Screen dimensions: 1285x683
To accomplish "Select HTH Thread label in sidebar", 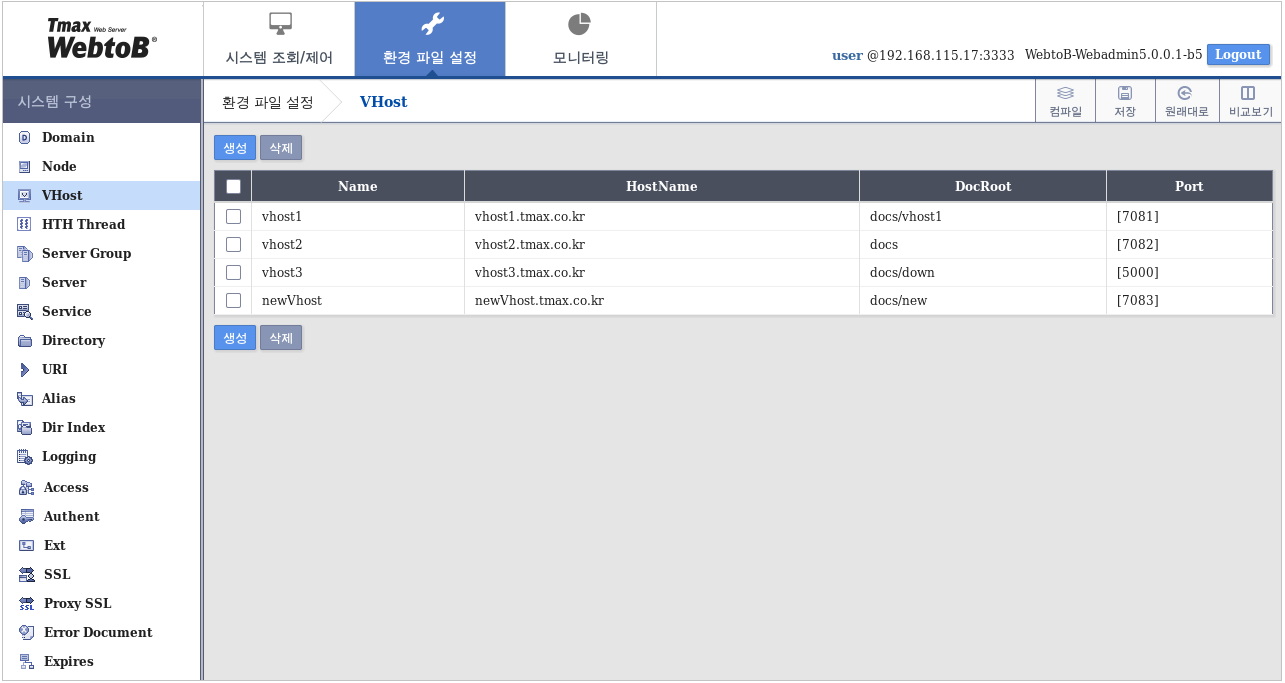I will (83, 225).
